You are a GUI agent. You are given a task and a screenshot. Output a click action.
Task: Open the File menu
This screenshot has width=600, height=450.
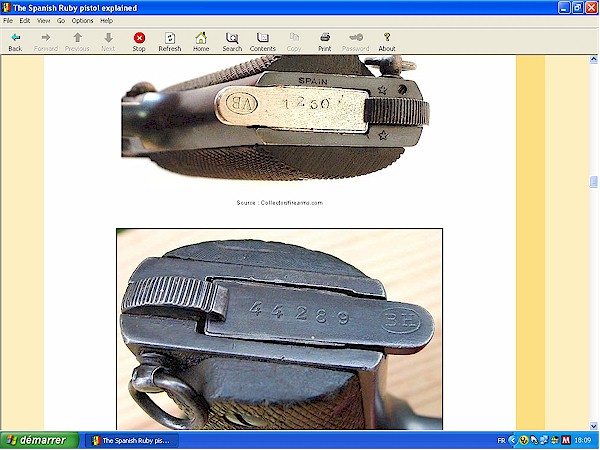(8, 20)
